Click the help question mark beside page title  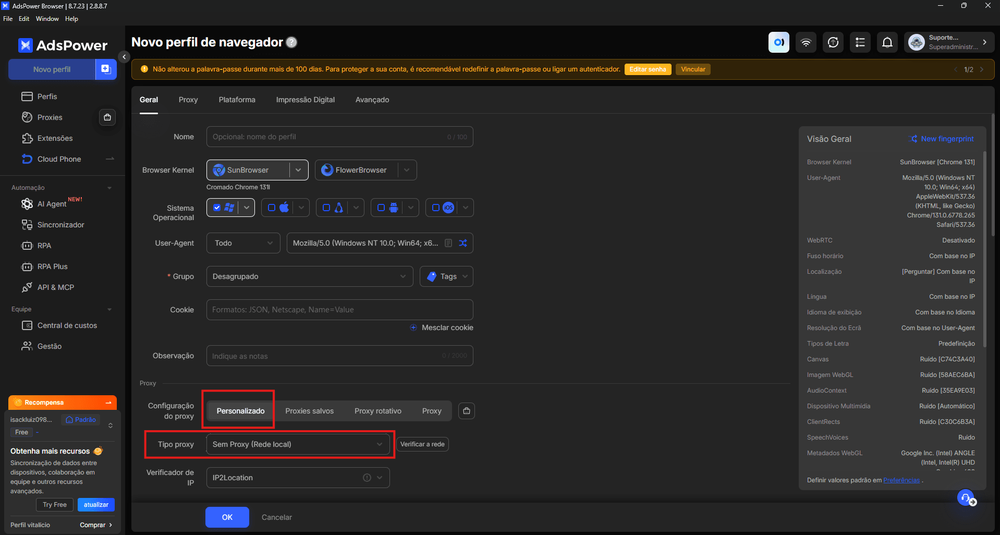tap(291, 43)
